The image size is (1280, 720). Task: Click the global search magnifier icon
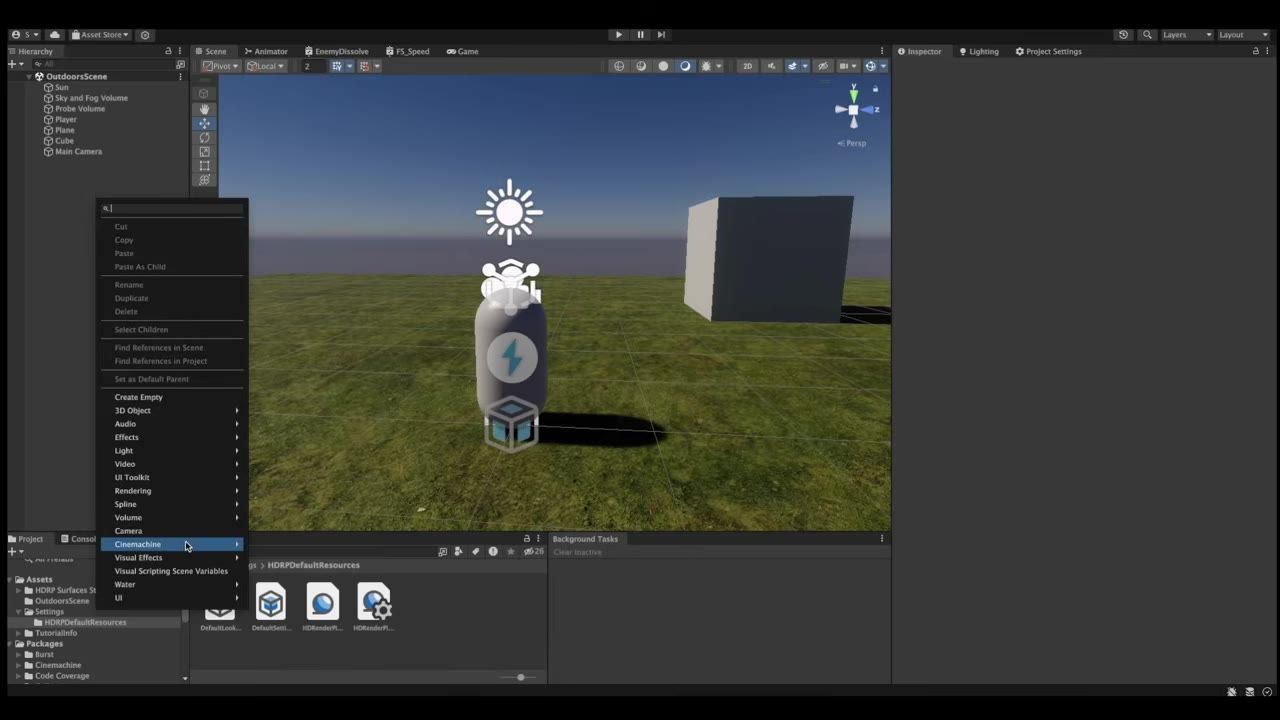(1147, 35)
